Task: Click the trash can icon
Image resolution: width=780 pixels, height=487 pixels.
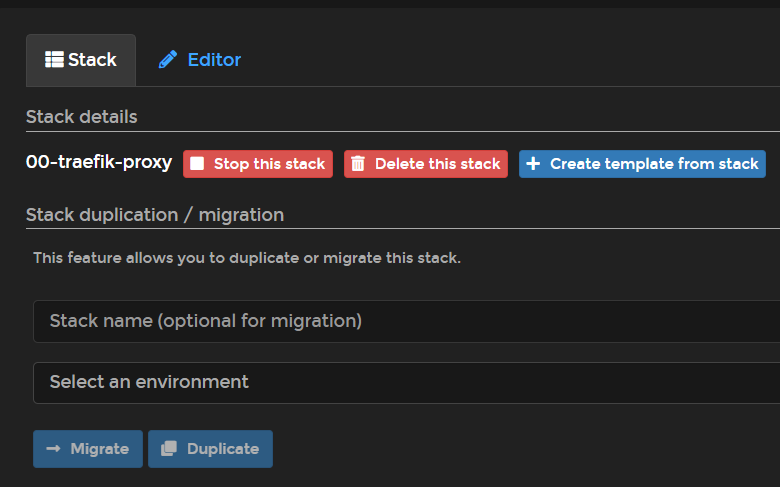Action: point(358,164)
